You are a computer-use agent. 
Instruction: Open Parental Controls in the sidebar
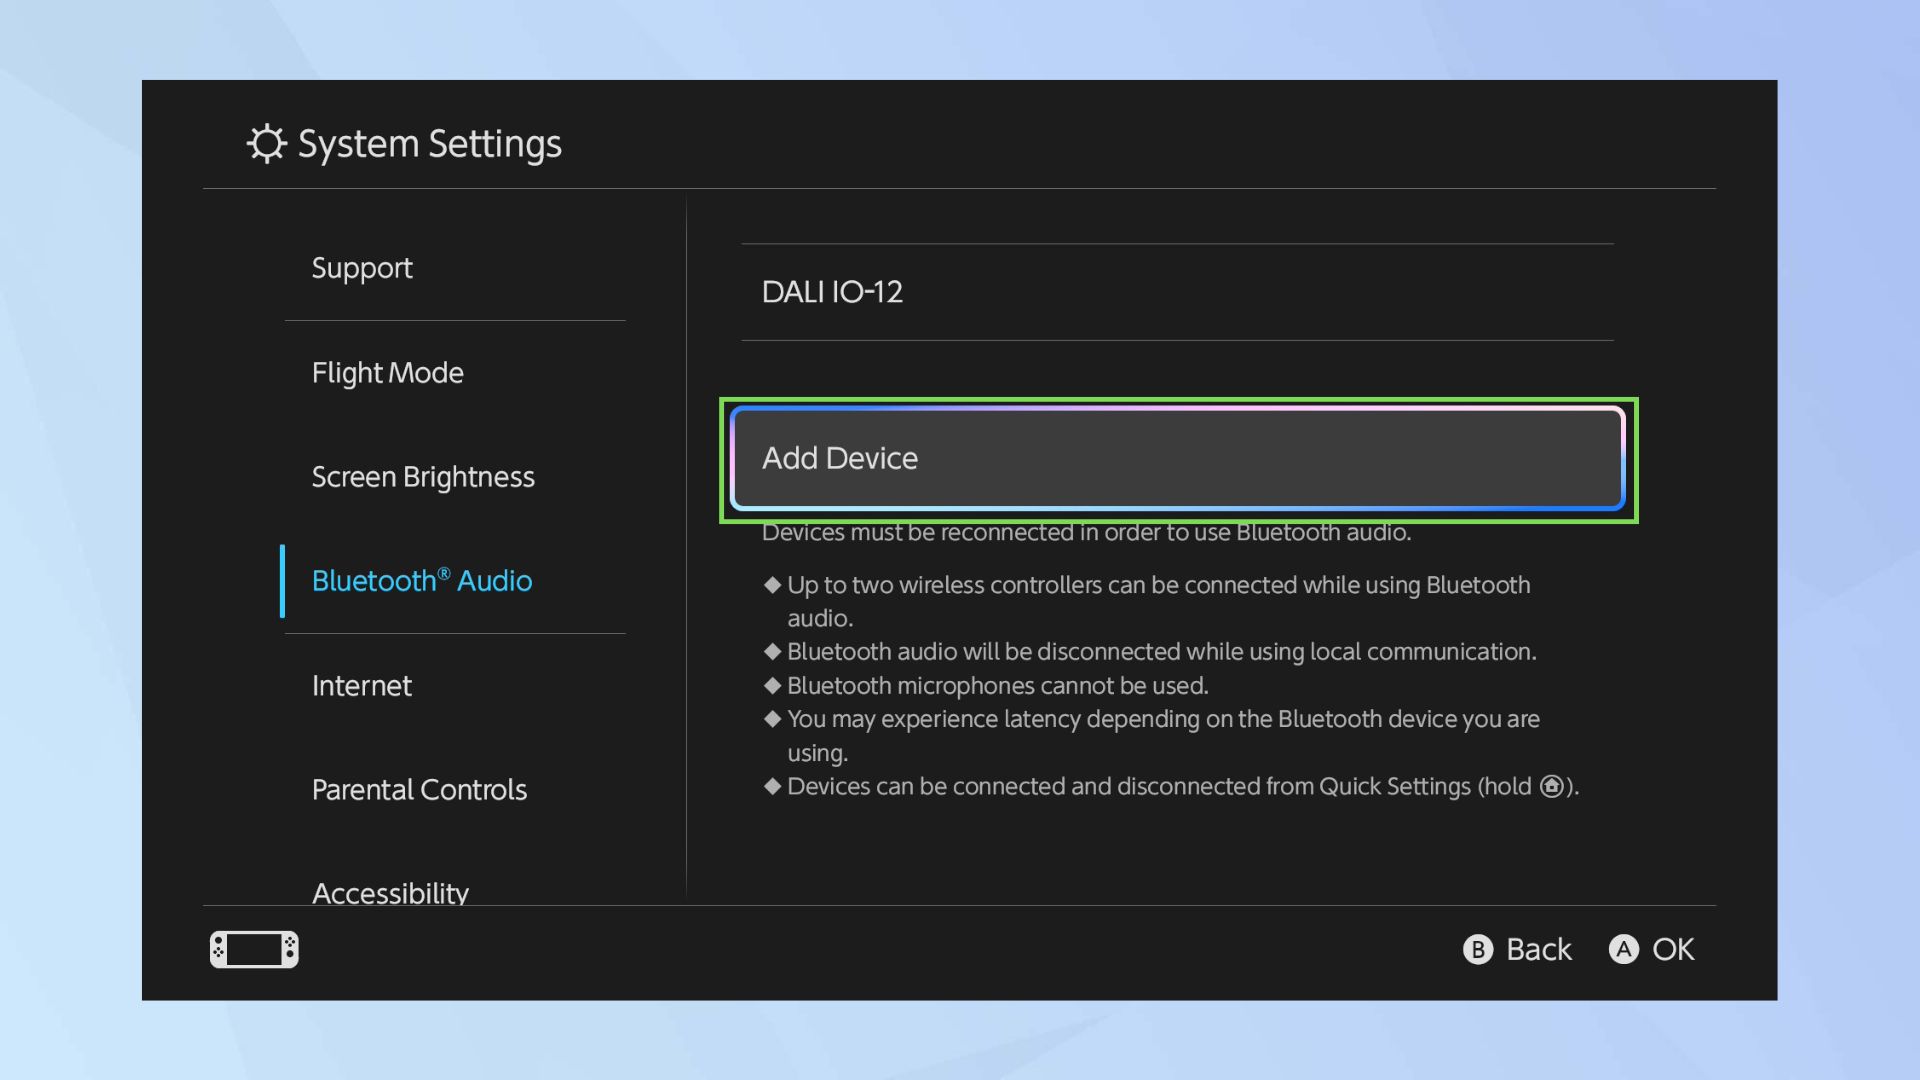tap(419, 790)
